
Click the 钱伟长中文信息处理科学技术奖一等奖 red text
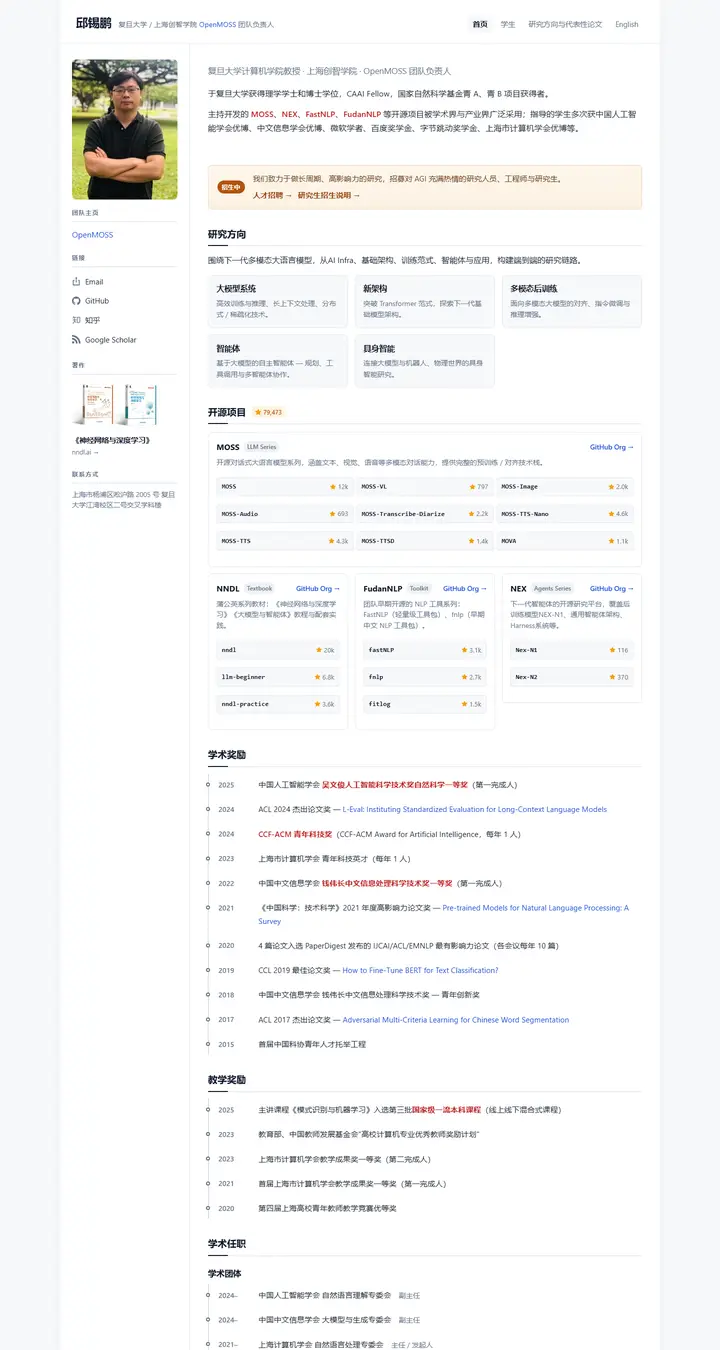pos(387,883)
